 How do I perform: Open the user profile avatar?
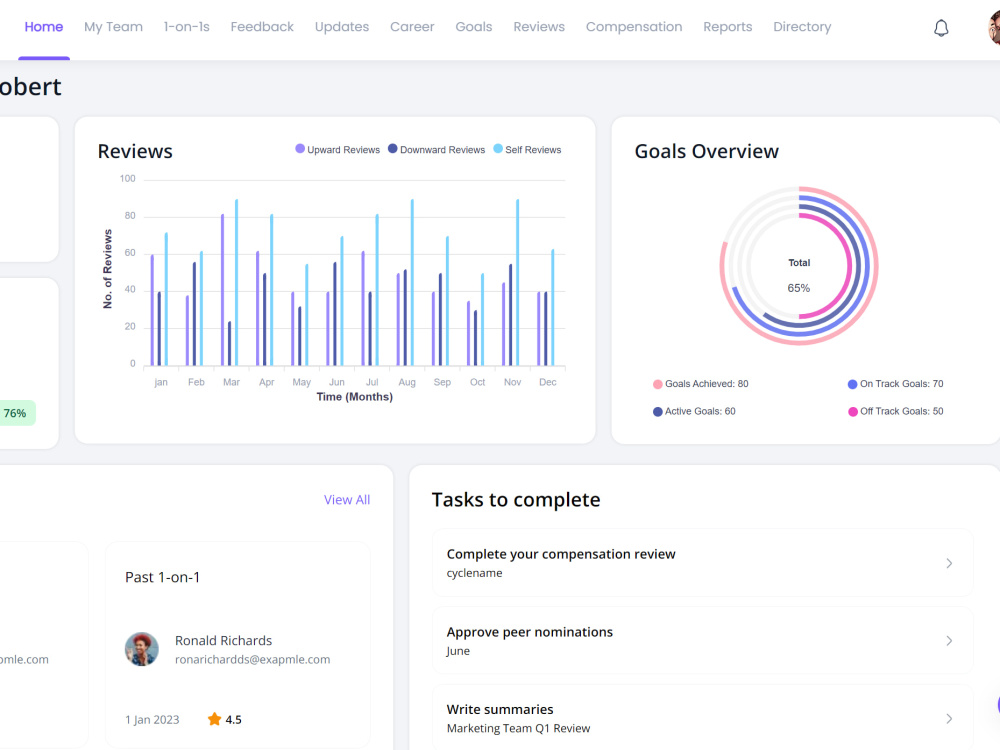pos(994,27)
